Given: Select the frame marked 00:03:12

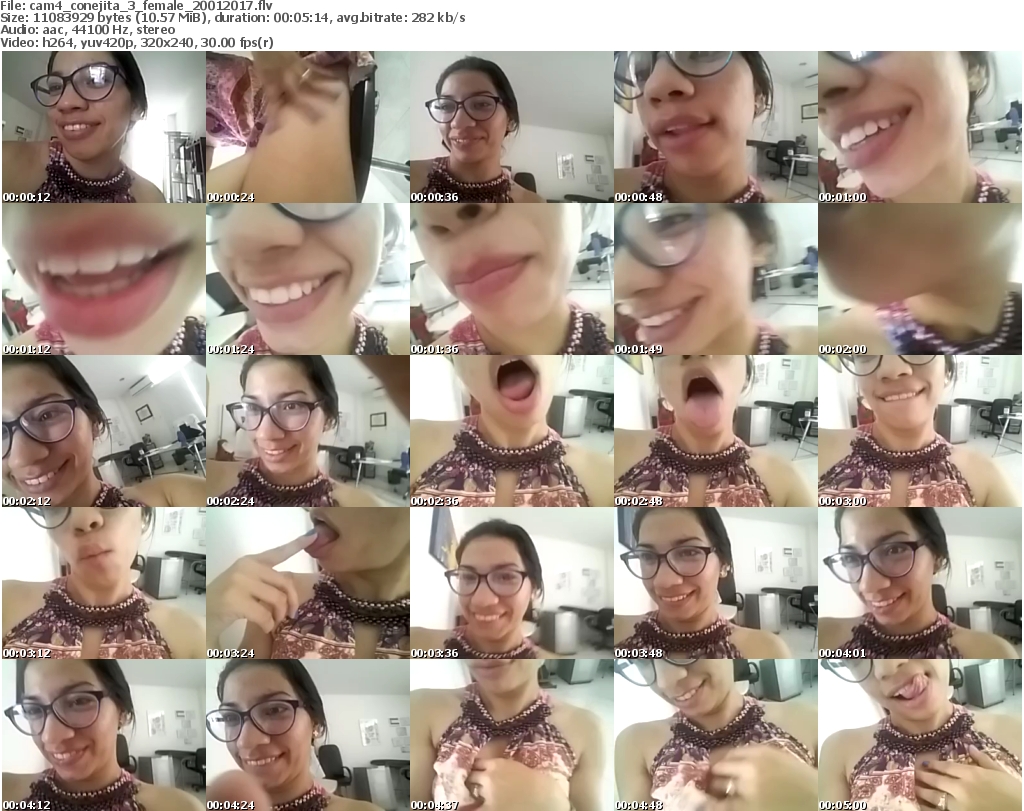Looking at the screenshot, I should tap(104, 584).
